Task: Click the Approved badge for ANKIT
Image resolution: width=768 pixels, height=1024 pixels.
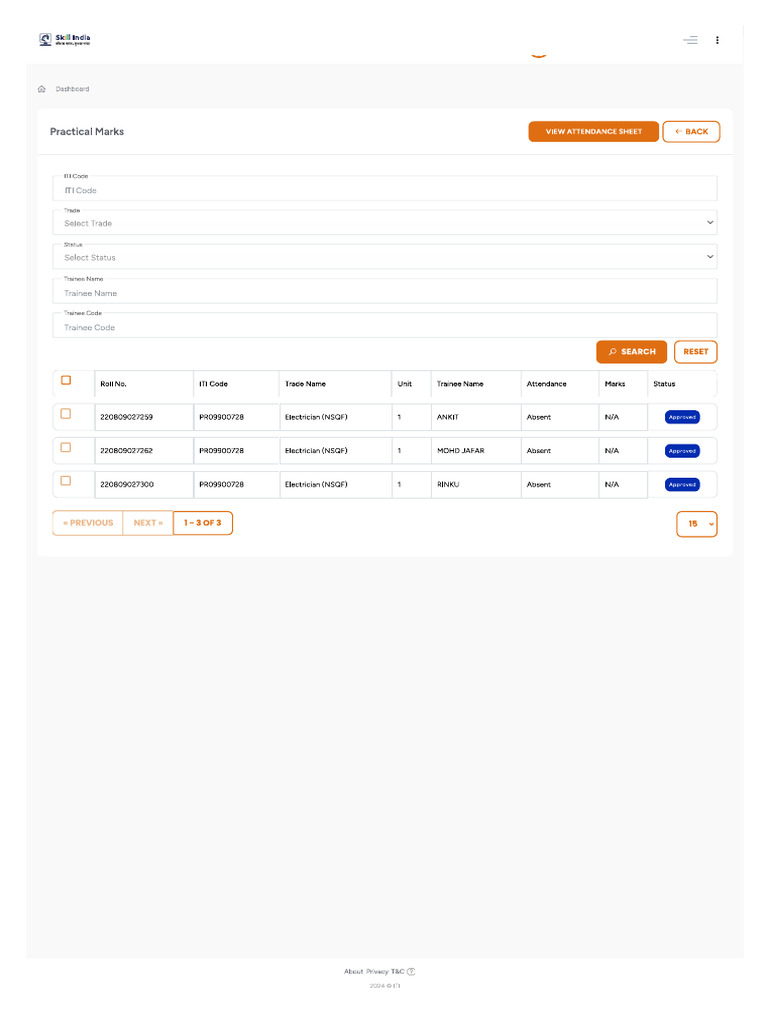Action: coord(682,417)
